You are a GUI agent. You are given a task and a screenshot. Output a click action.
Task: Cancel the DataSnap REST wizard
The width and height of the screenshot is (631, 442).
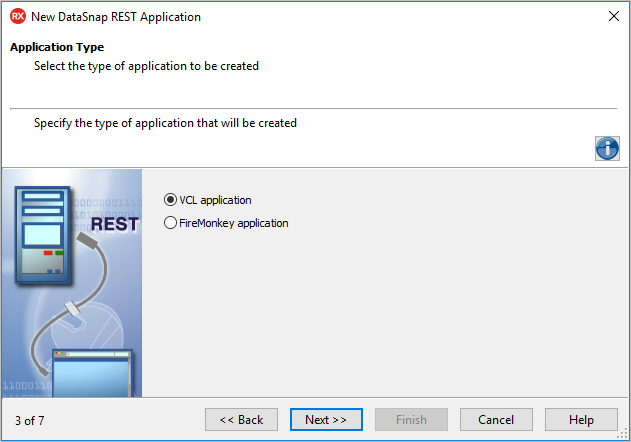[496, 419]
